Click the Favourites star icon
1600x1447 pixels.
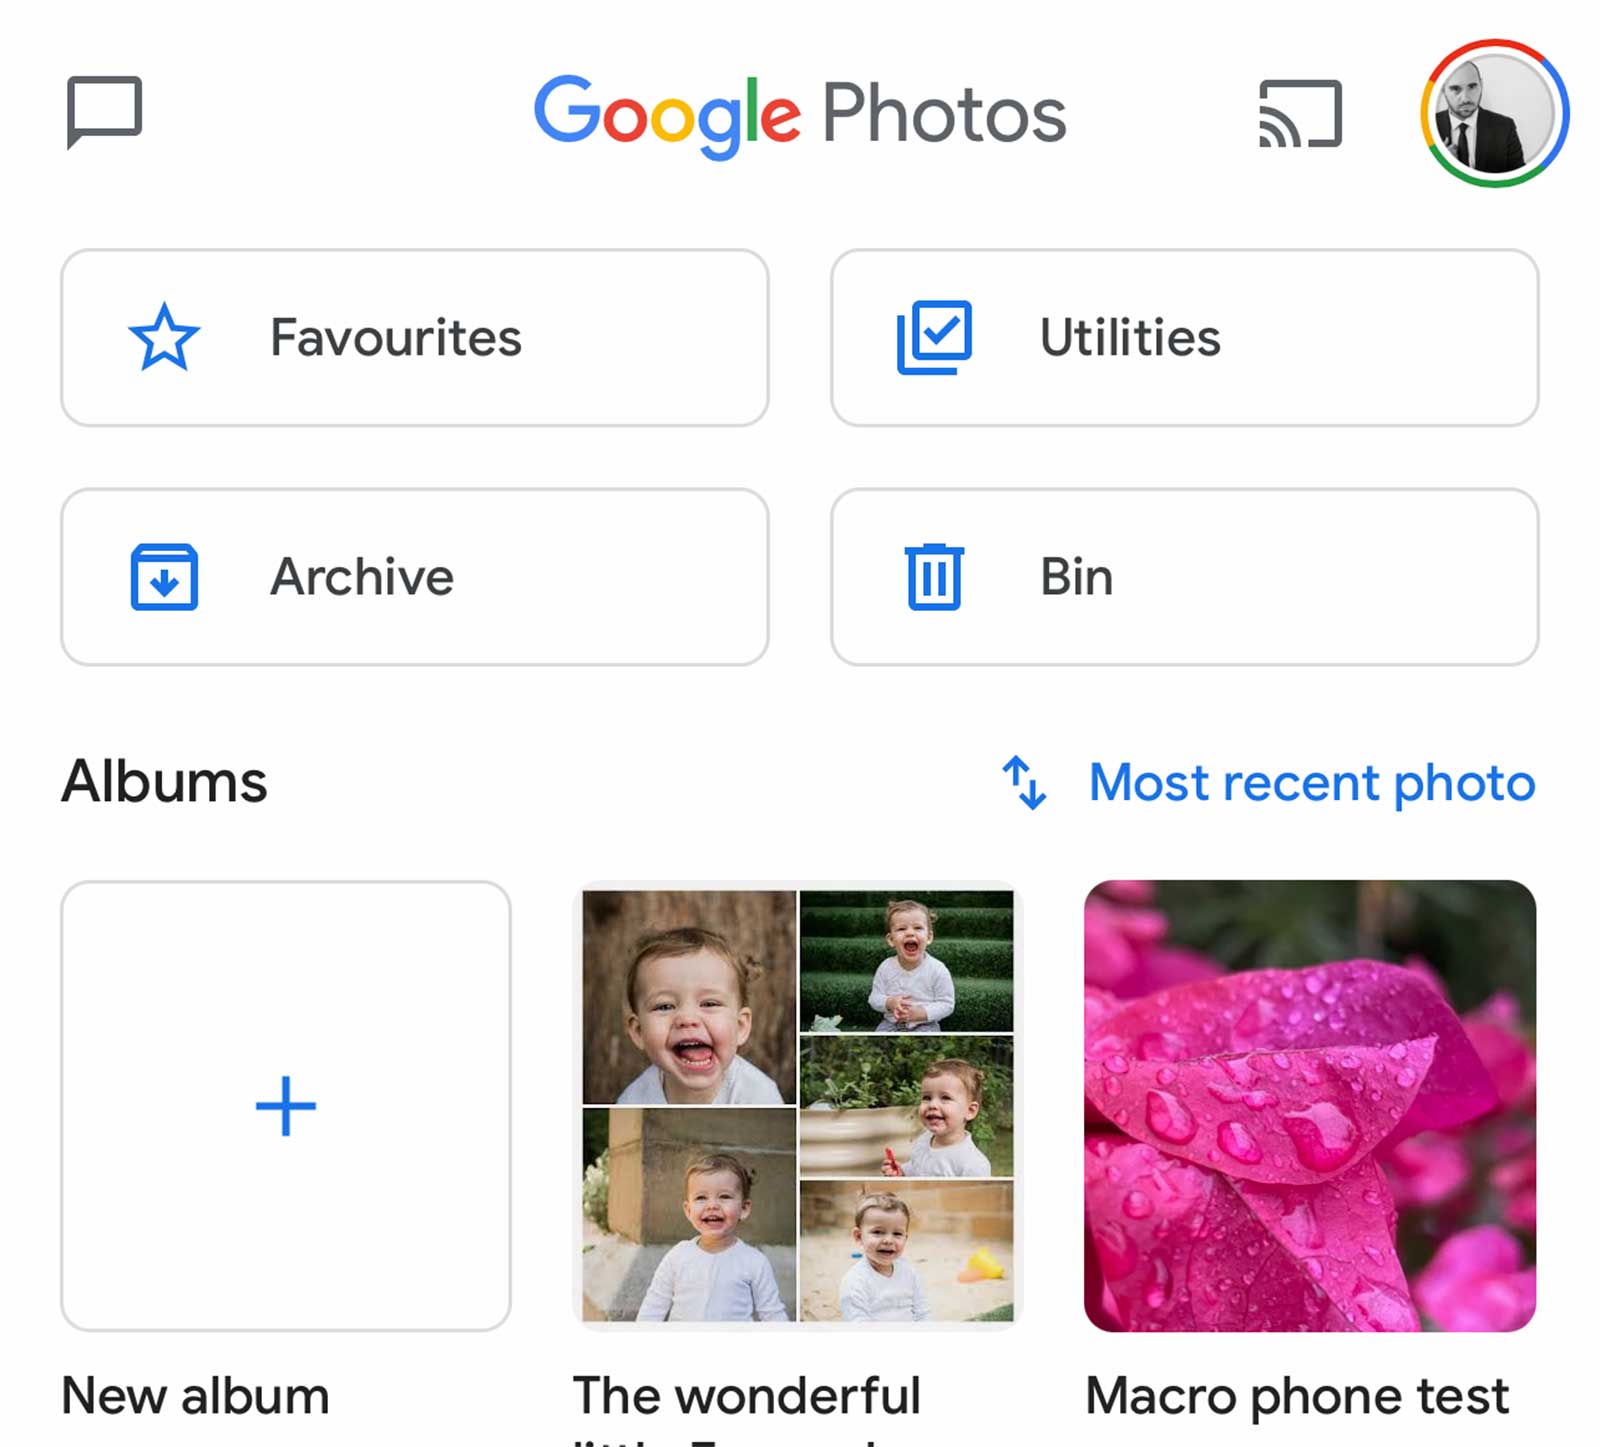click(x=164, y=338)
